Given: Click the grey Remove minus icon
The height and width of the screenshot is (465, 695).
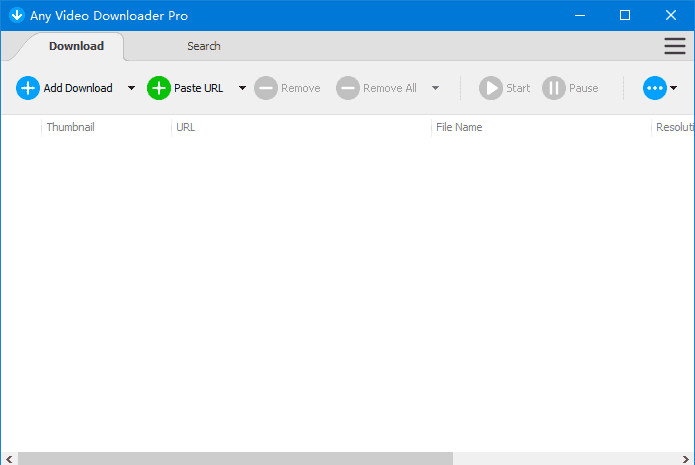Looking at the screenshot, I should pyautogui.click(x=266, y=88).
